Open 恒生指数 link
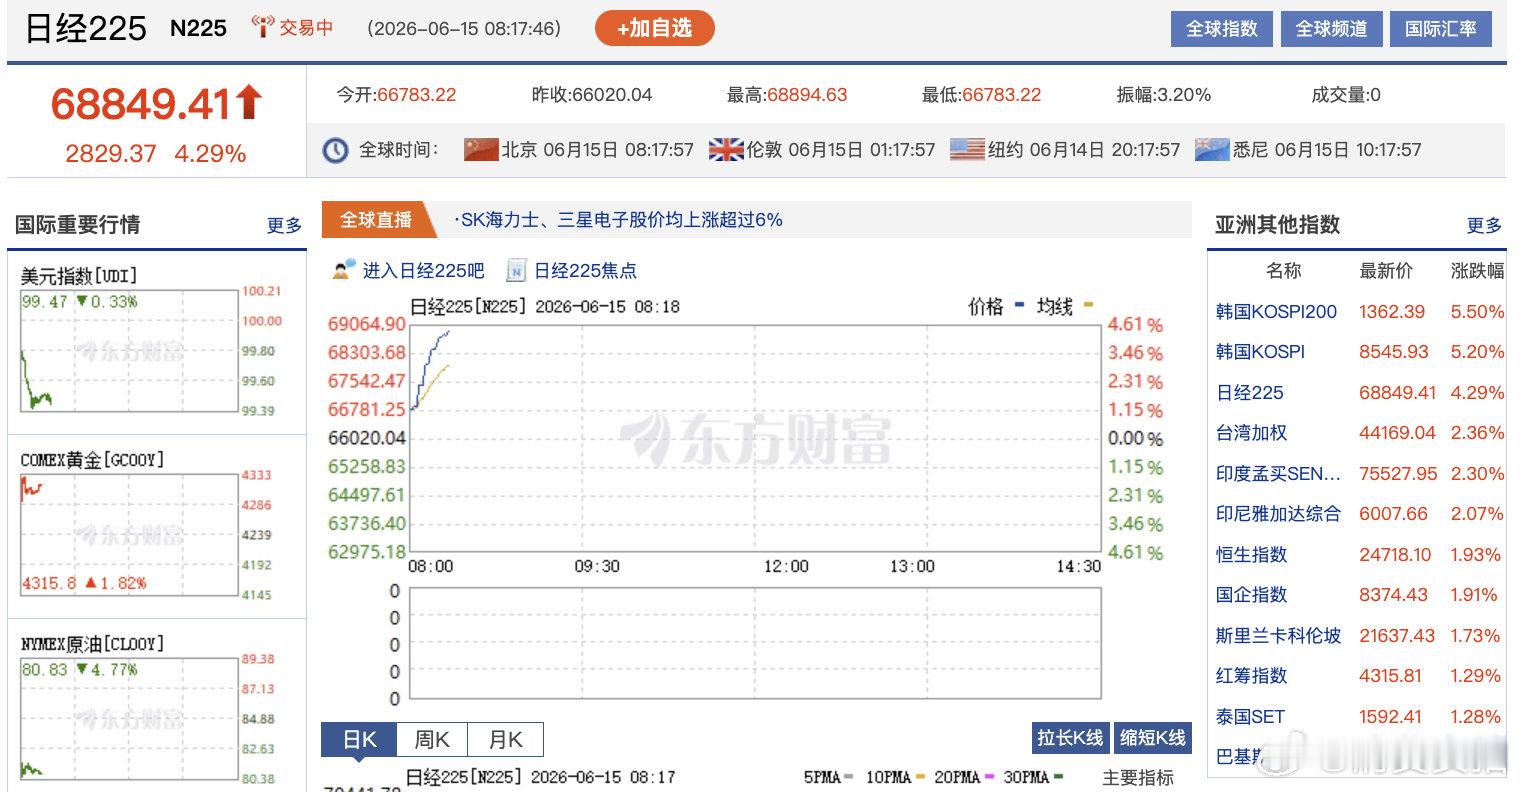This screenshot has width=1522, height=792. (x=1251, y=555)
